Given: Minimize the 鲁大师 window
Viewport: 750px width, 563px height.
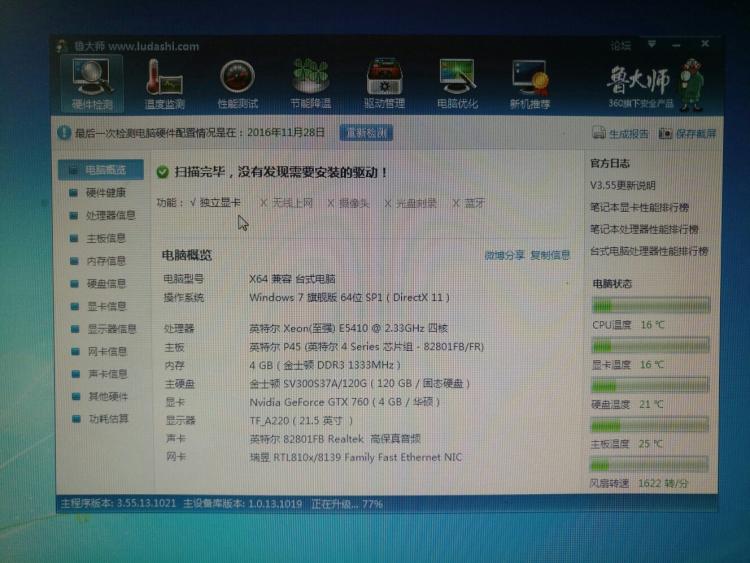Looking at the screenshot, I should tap(676, 45).
